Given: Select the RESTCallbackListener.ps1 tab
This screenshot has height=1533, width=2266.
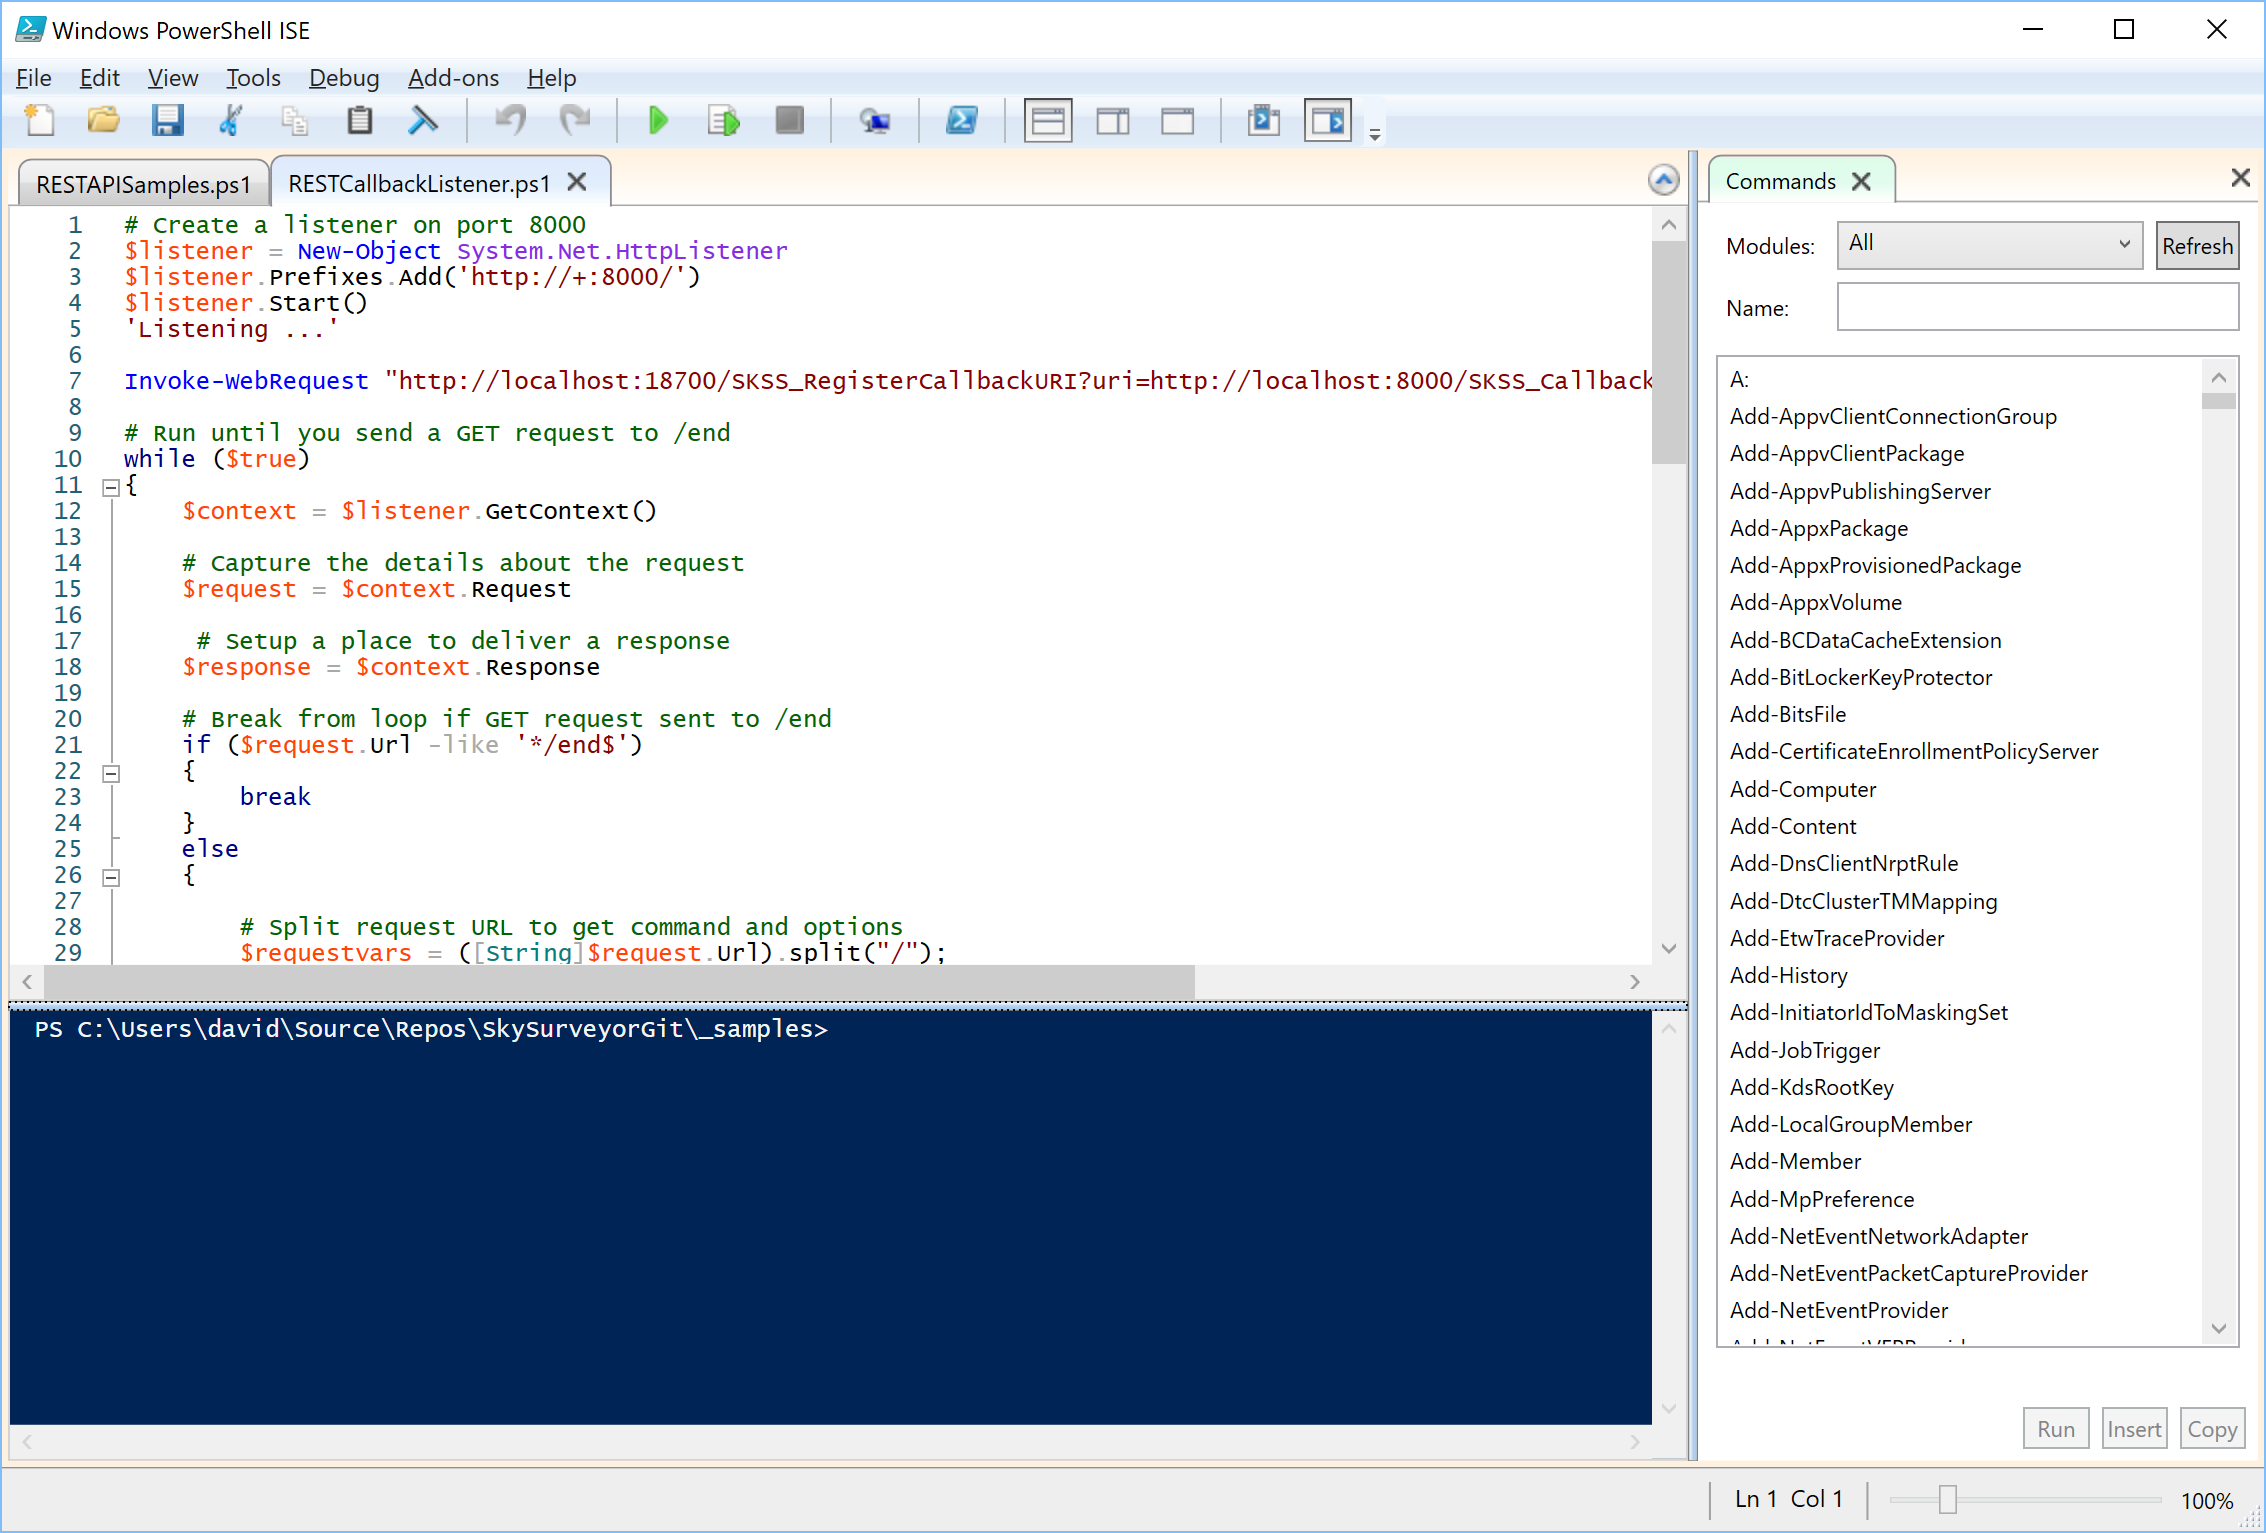Looking at the screenshot, I should point(420,183).
